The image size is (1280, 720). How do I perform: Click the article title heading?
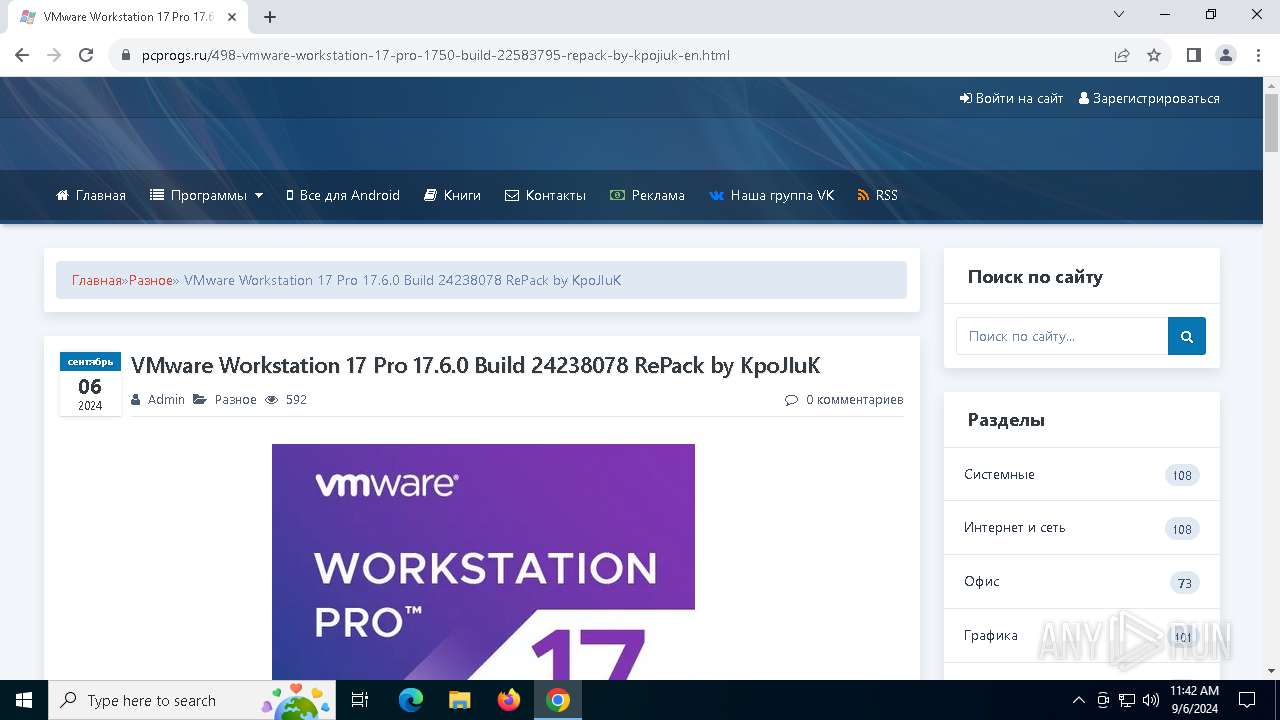(475, 365)
